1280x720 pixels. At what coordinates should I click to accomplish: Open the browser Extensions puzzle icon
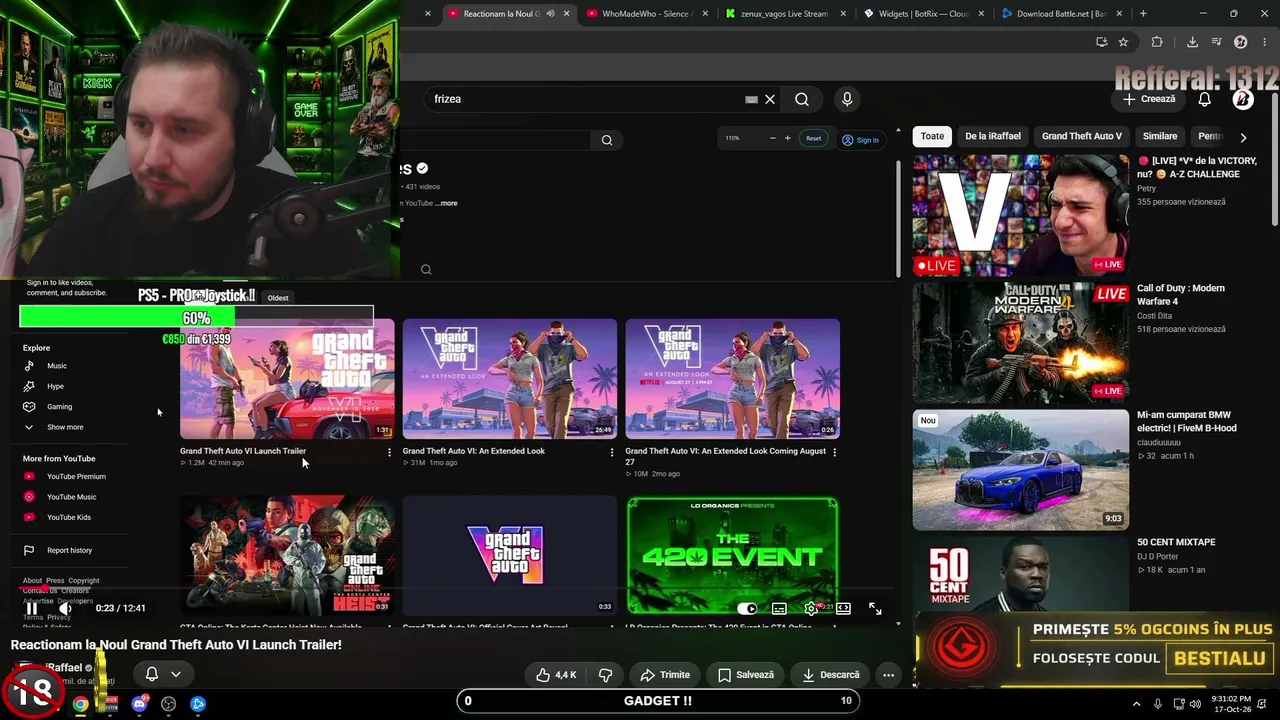[x=1157, y=42]
